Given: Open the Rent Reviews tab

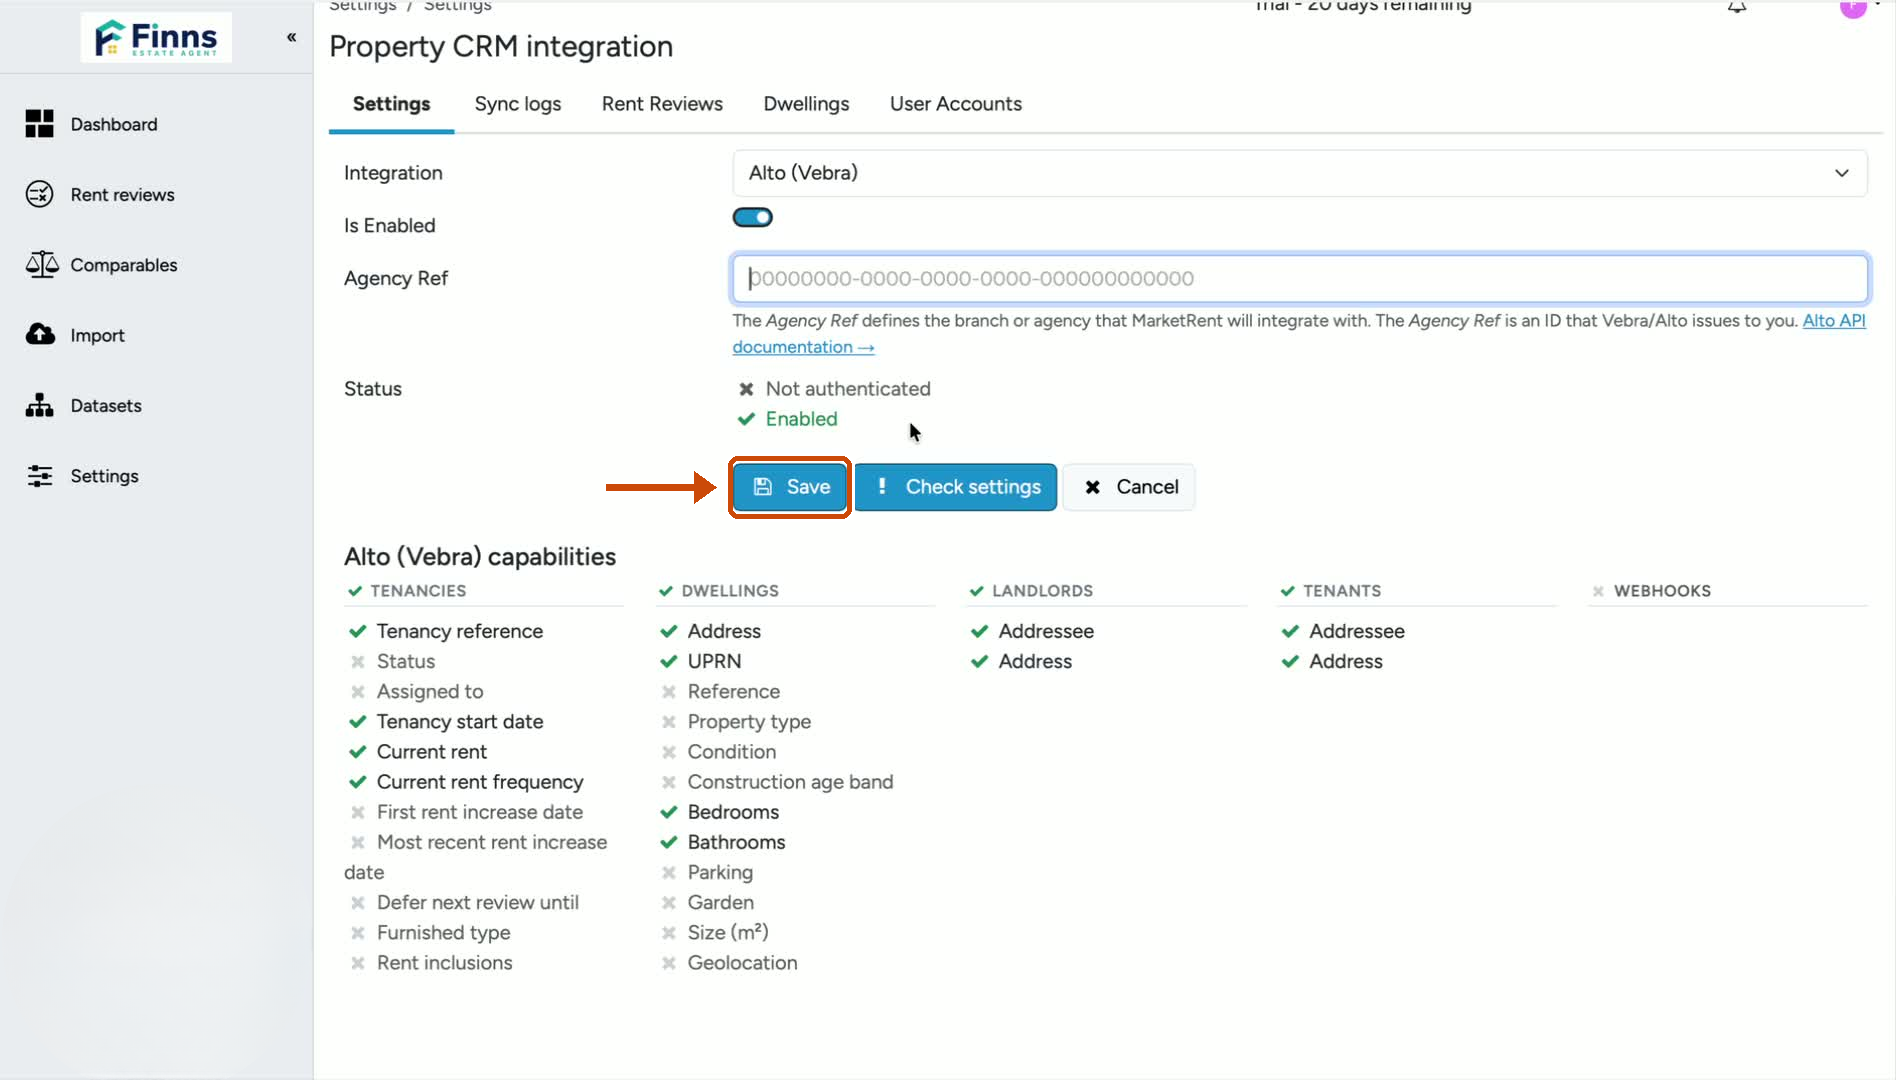Looking at the screenshot, I should pos(662,104).
